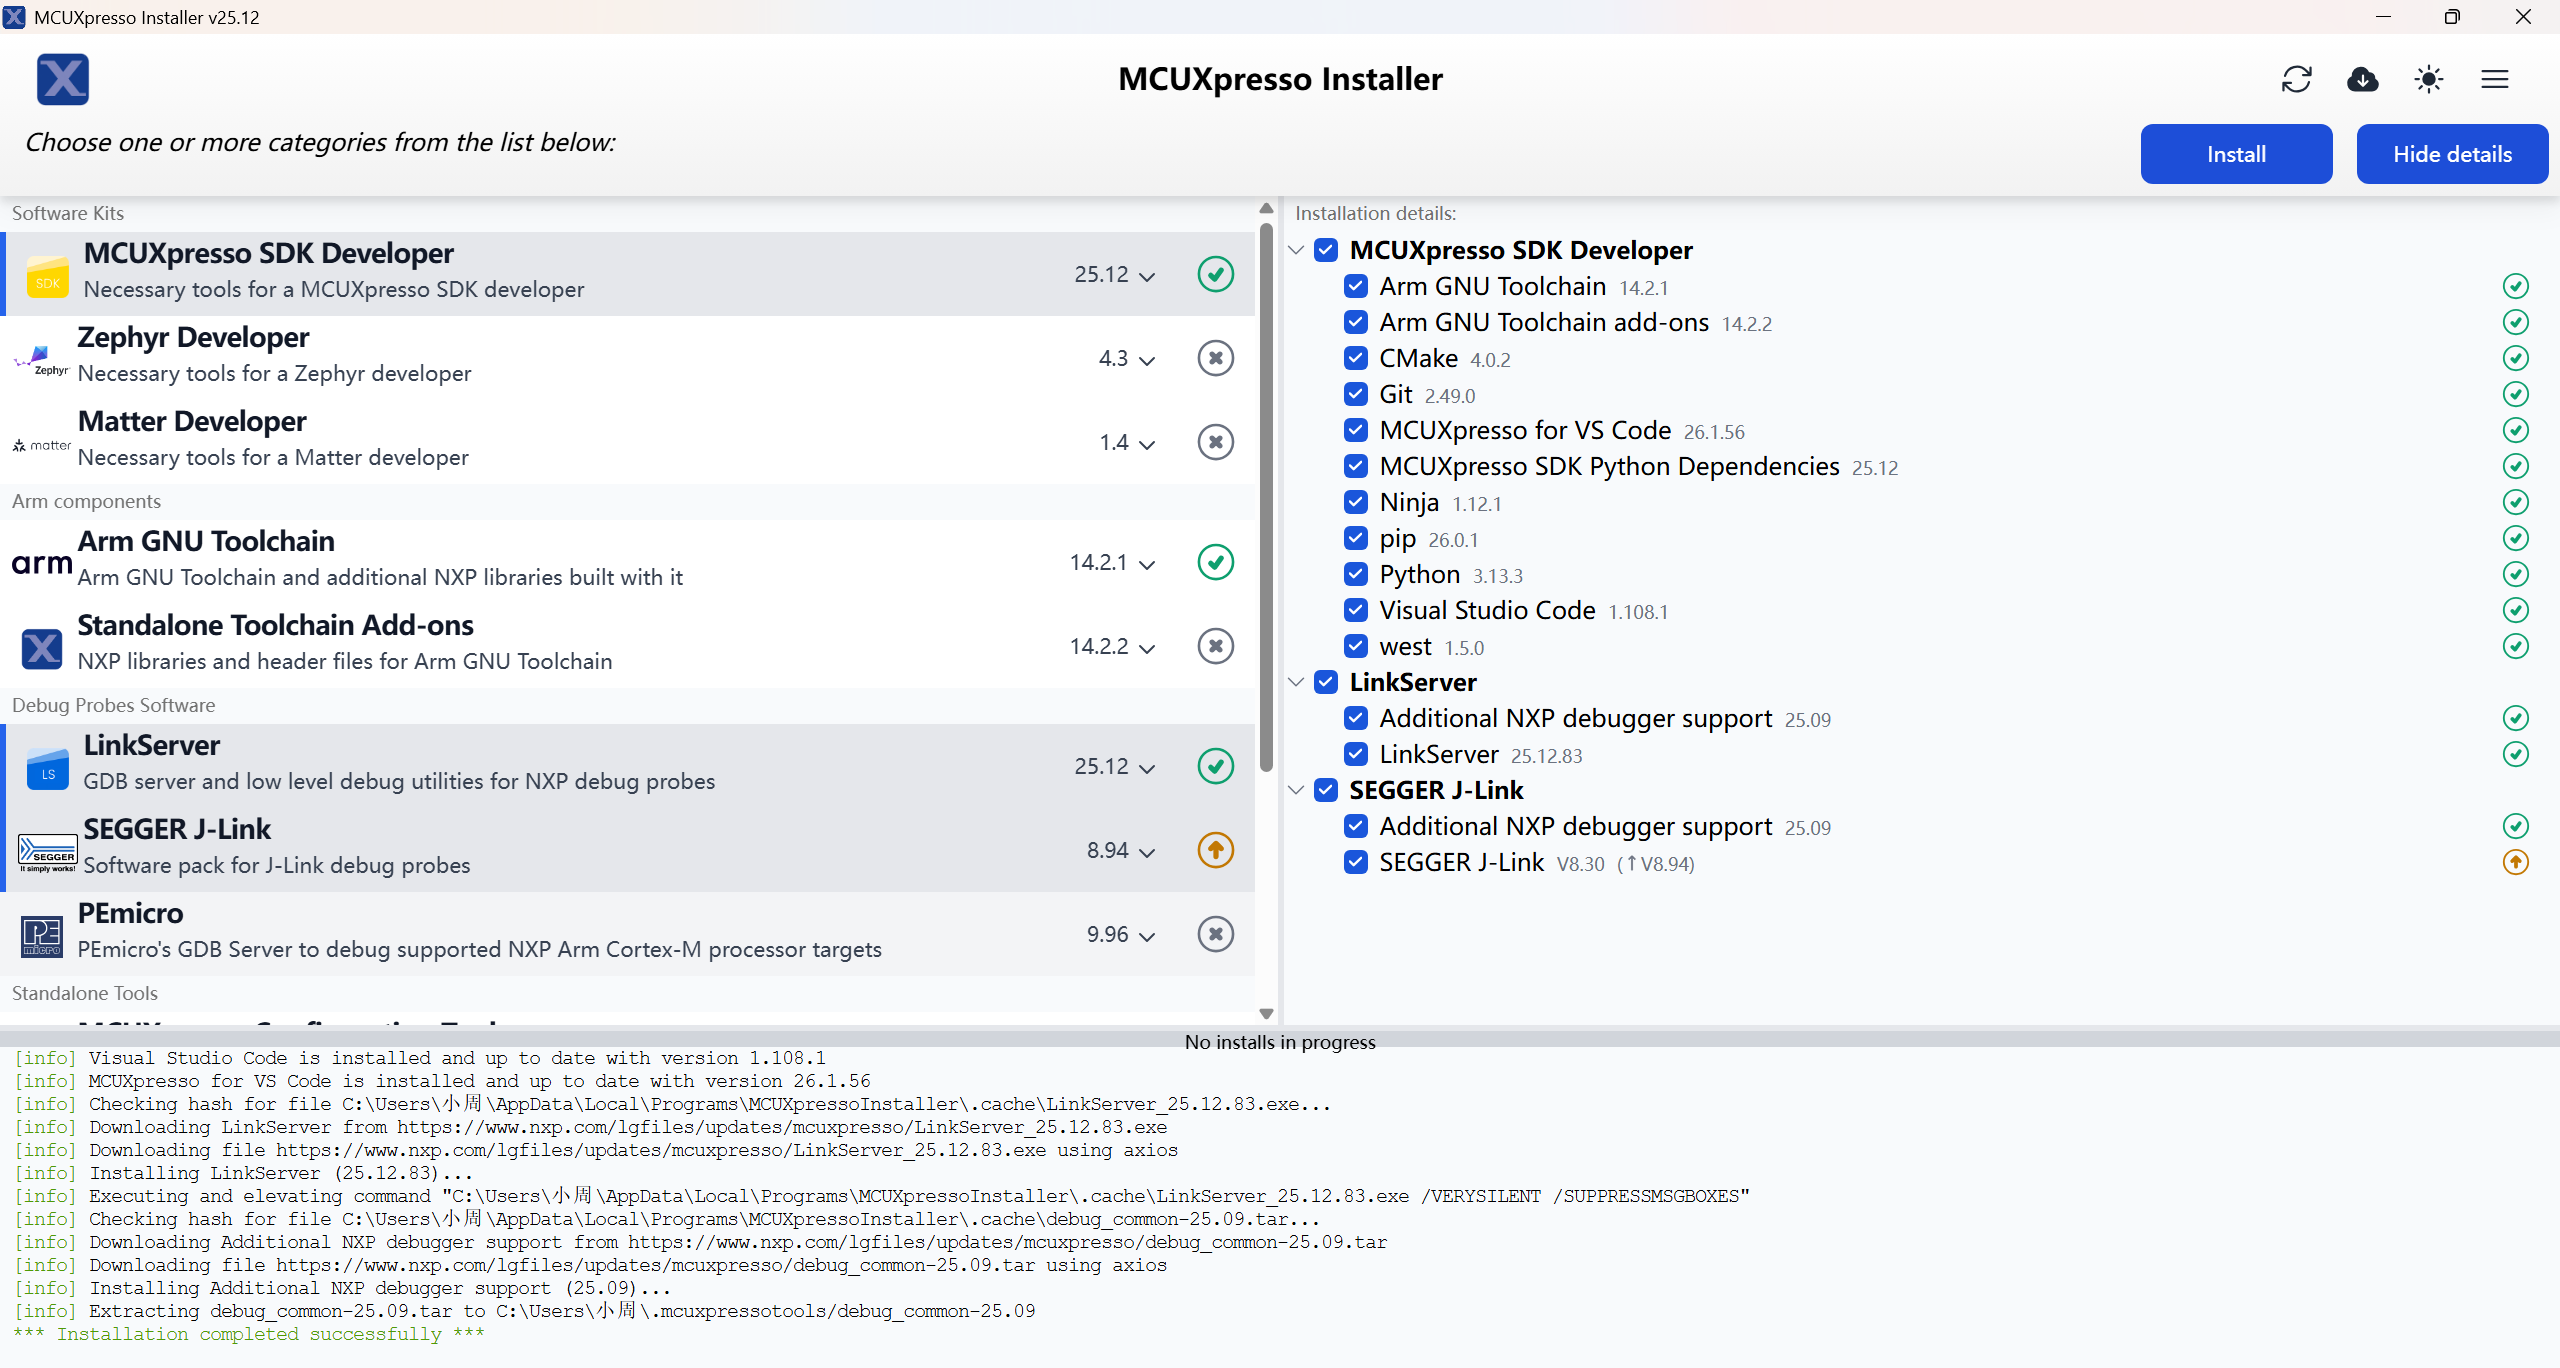
Task: Click PEmicro not-installed status icon
Action: pos(1215,934)
